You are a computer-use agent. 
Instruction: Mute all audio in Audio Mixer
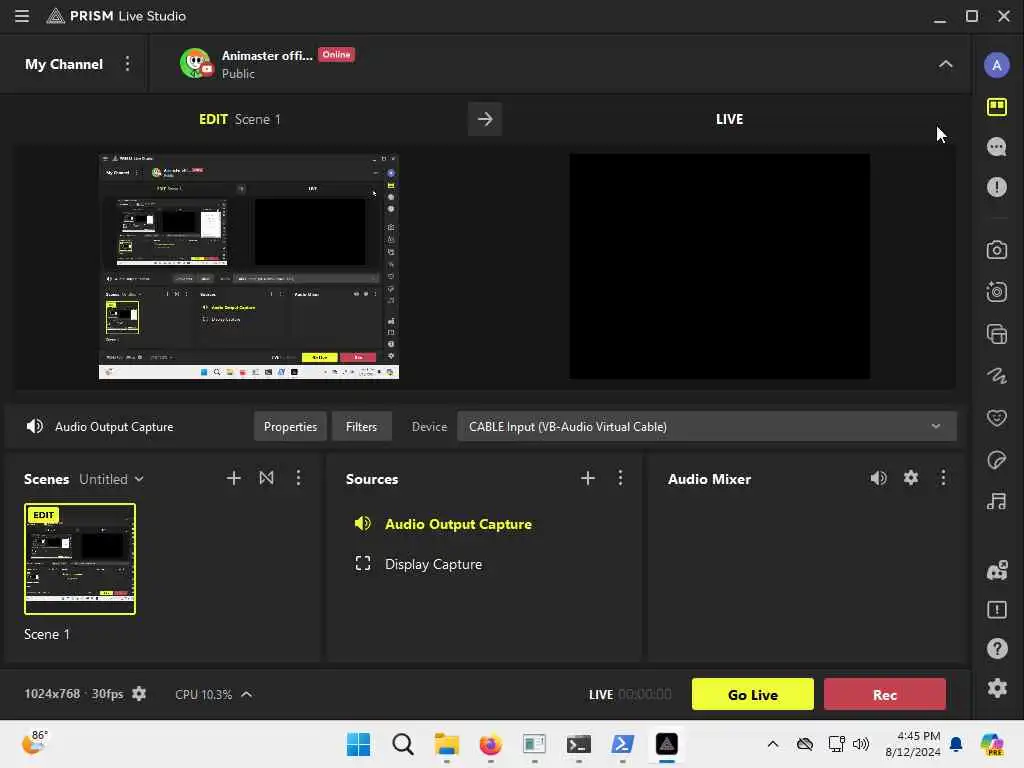pos(878,478)
